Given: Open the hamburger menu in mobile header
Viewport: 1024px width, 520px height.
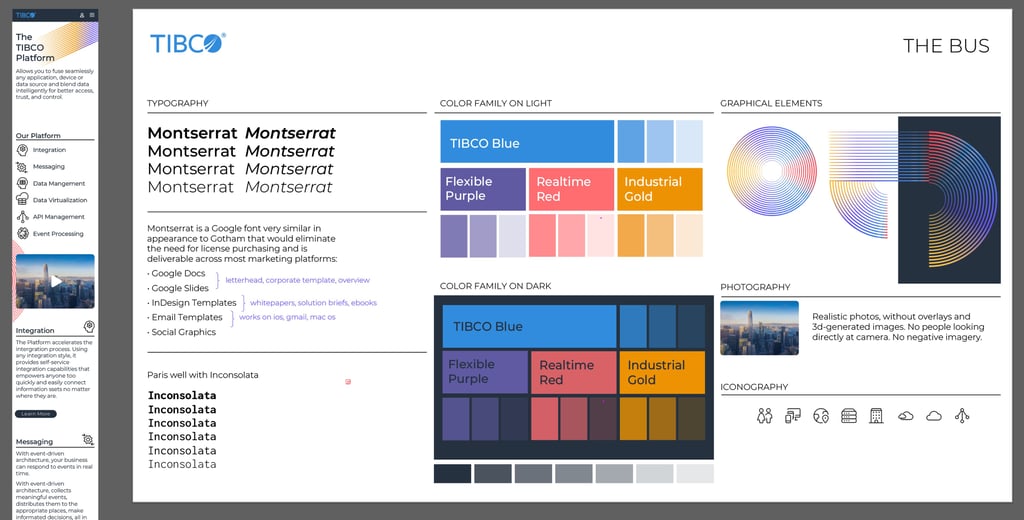Looking at the screenshot, I should (x=92, y=14).
